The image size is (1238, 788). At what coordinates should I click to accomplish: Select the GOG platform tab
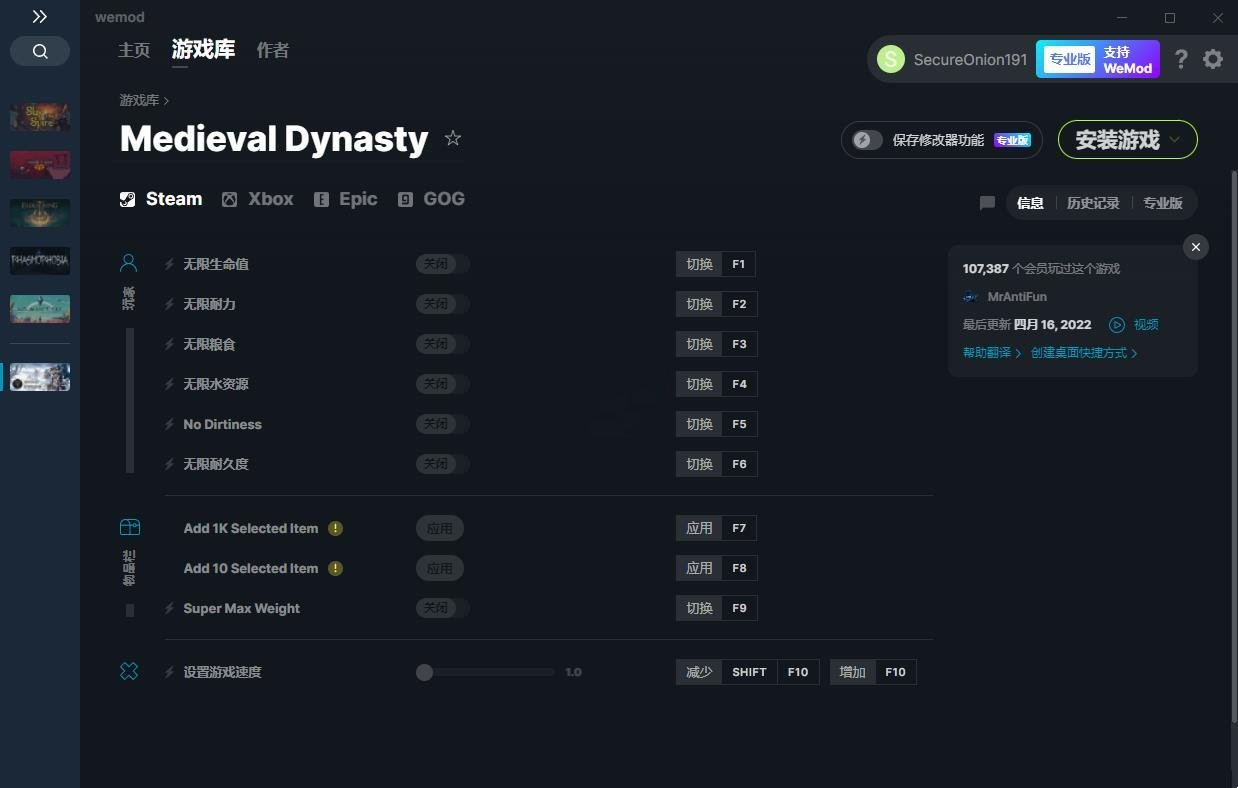431,199
